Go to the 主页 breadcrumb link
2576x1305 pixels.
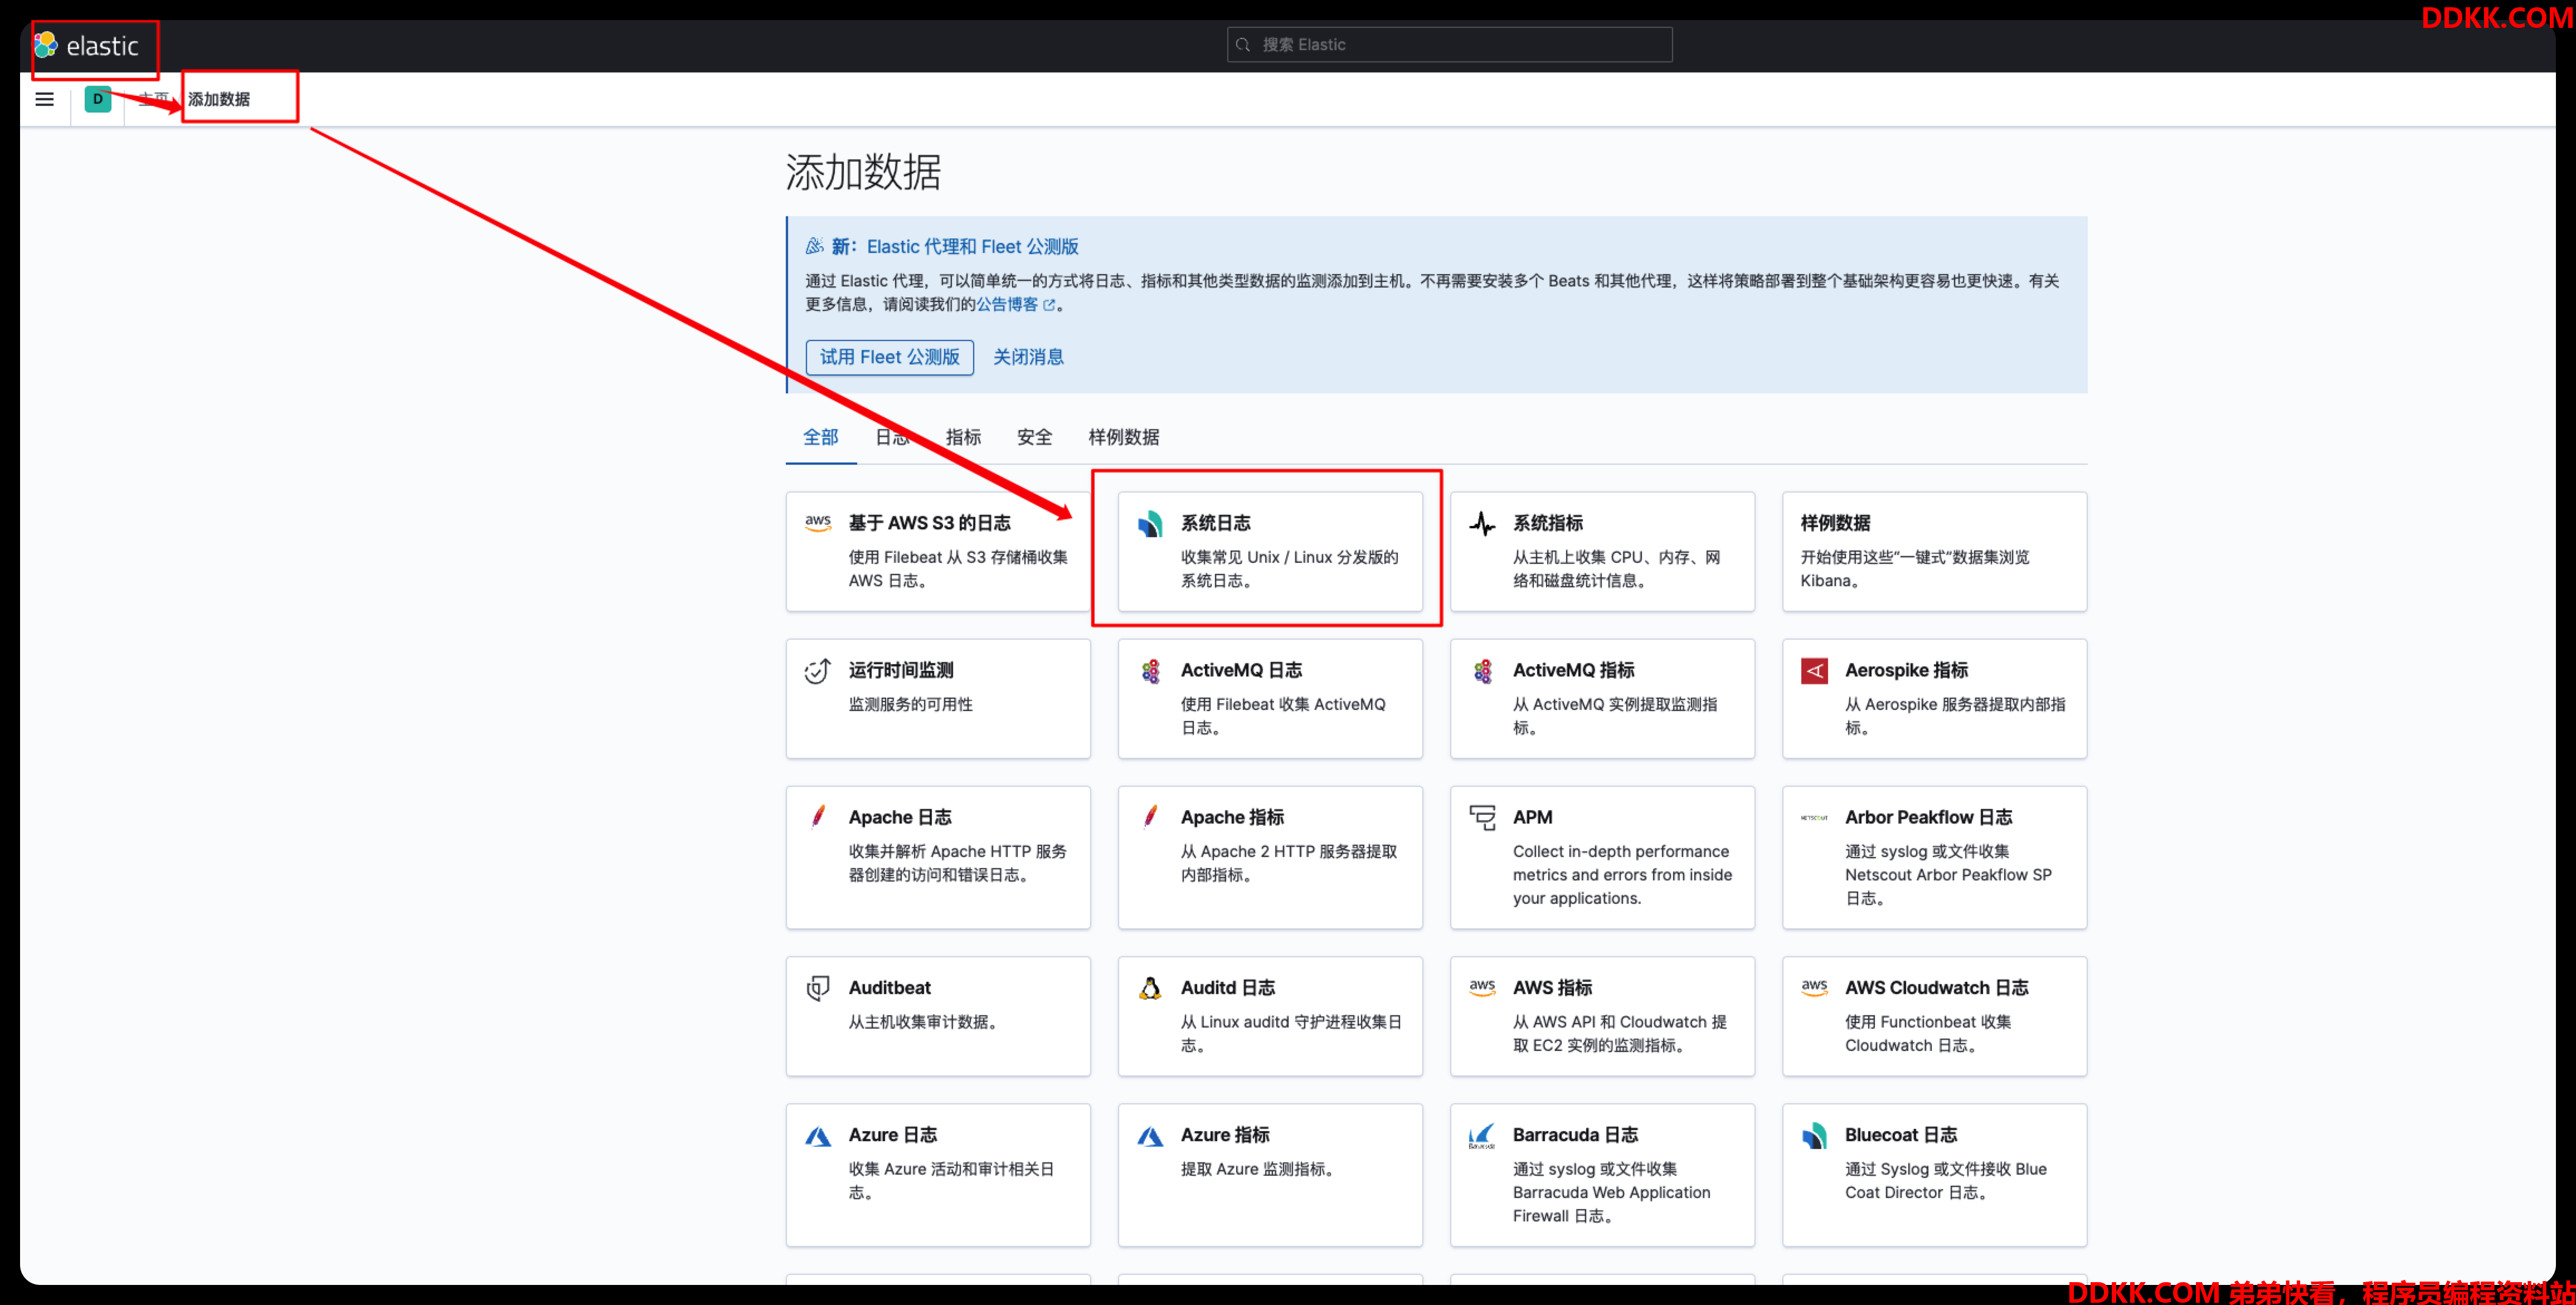[x=153, y=99]
